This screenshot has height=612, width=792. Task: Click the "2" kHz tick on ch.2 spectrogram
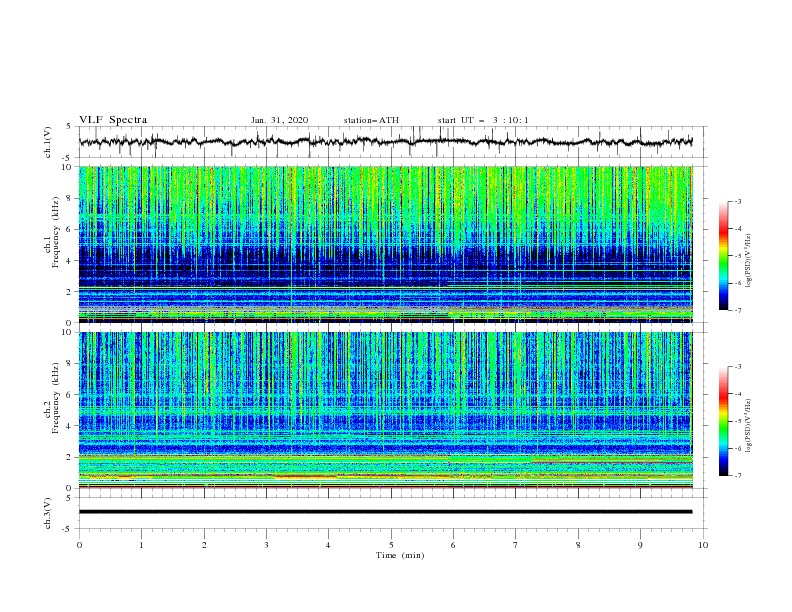tap(70, 457)
